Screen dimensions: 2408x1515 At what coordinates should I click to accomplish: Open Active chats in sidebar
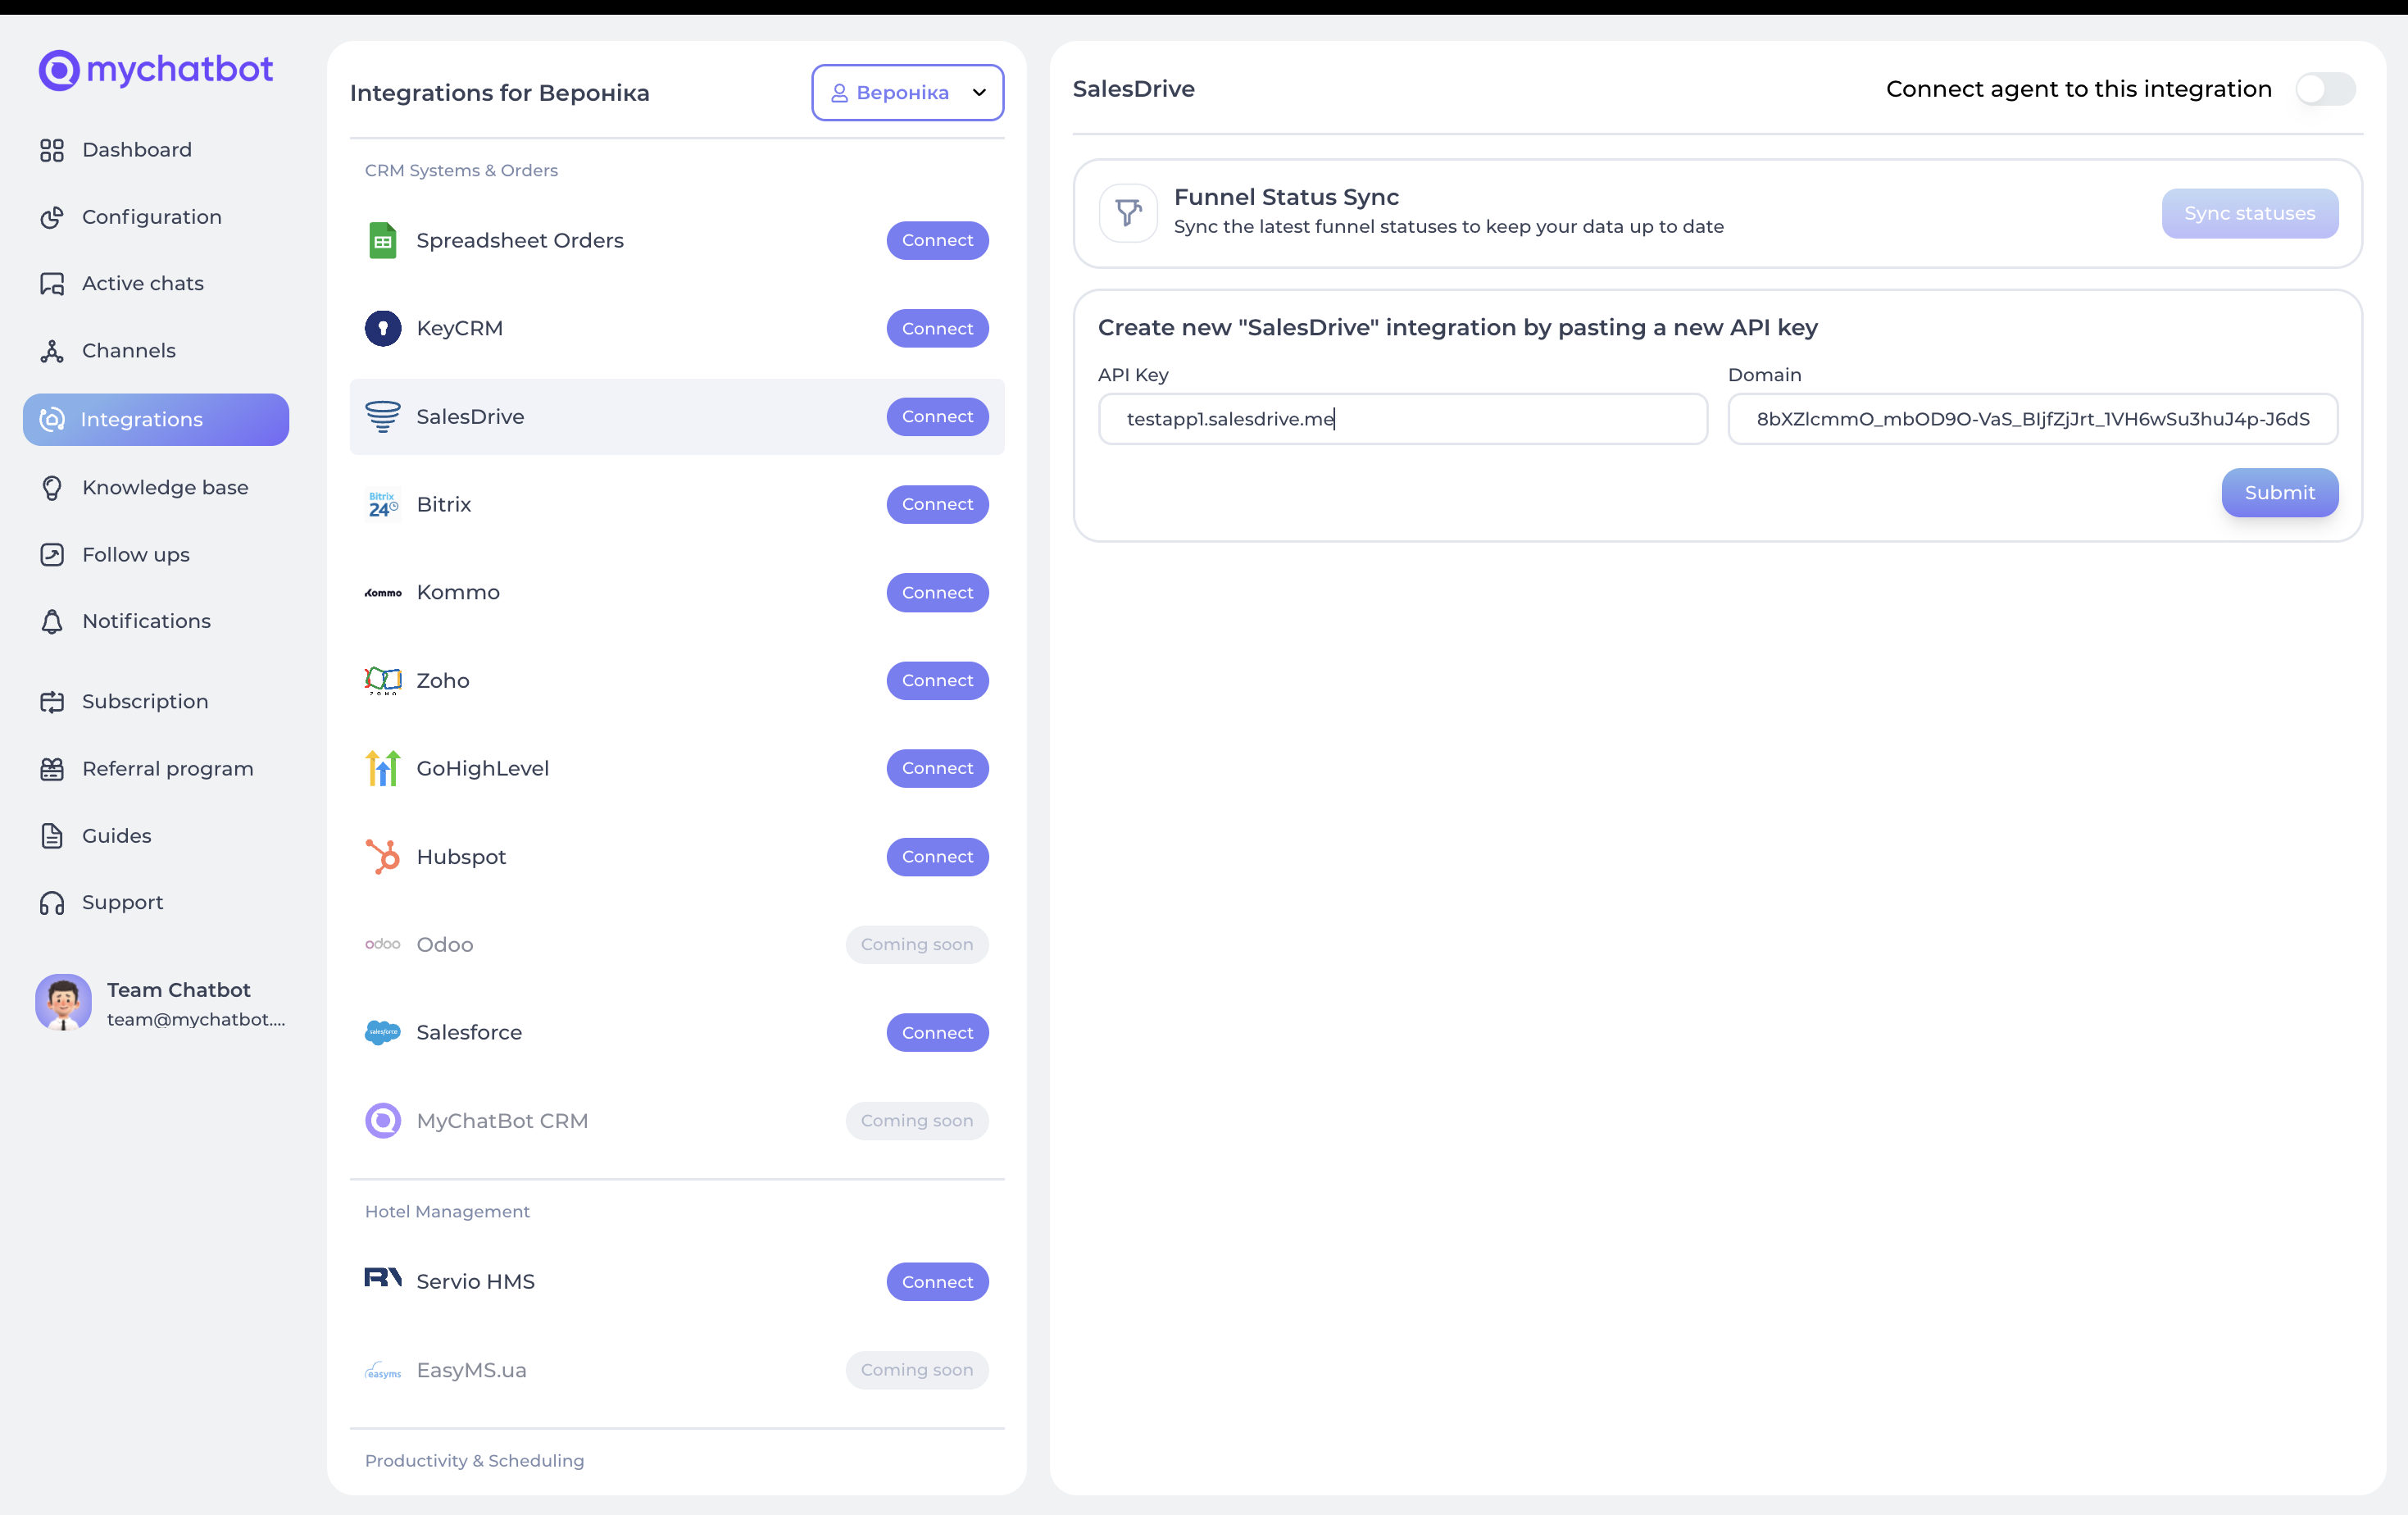(142, 283)
